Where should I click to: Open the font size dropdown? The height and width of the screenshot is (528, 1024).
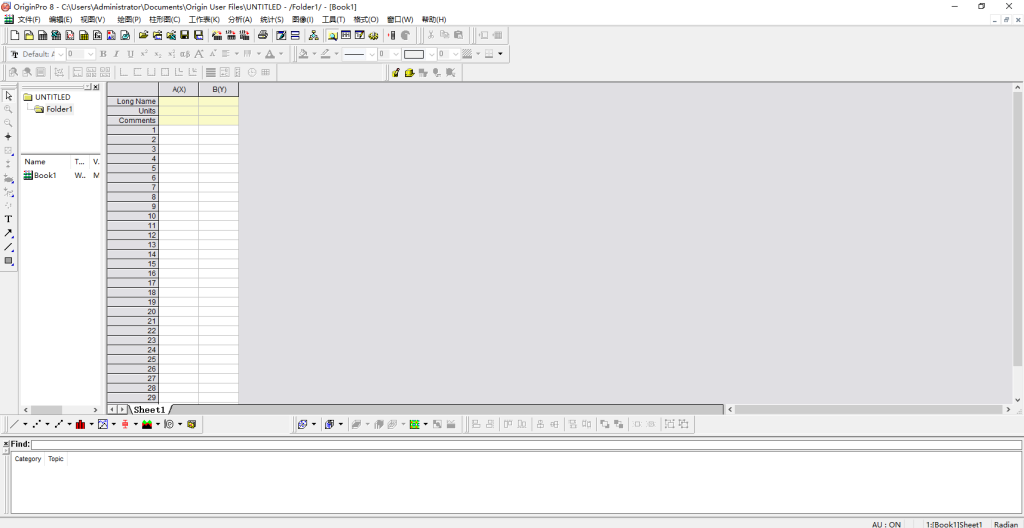[x=90, y=54]
